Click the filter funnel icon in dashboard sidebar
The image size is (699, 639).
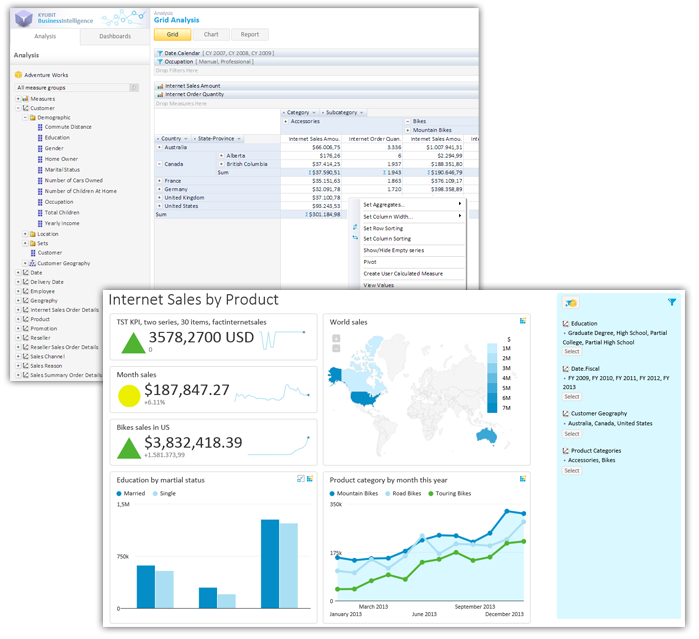pyautogui.click(x=671, y=302)
